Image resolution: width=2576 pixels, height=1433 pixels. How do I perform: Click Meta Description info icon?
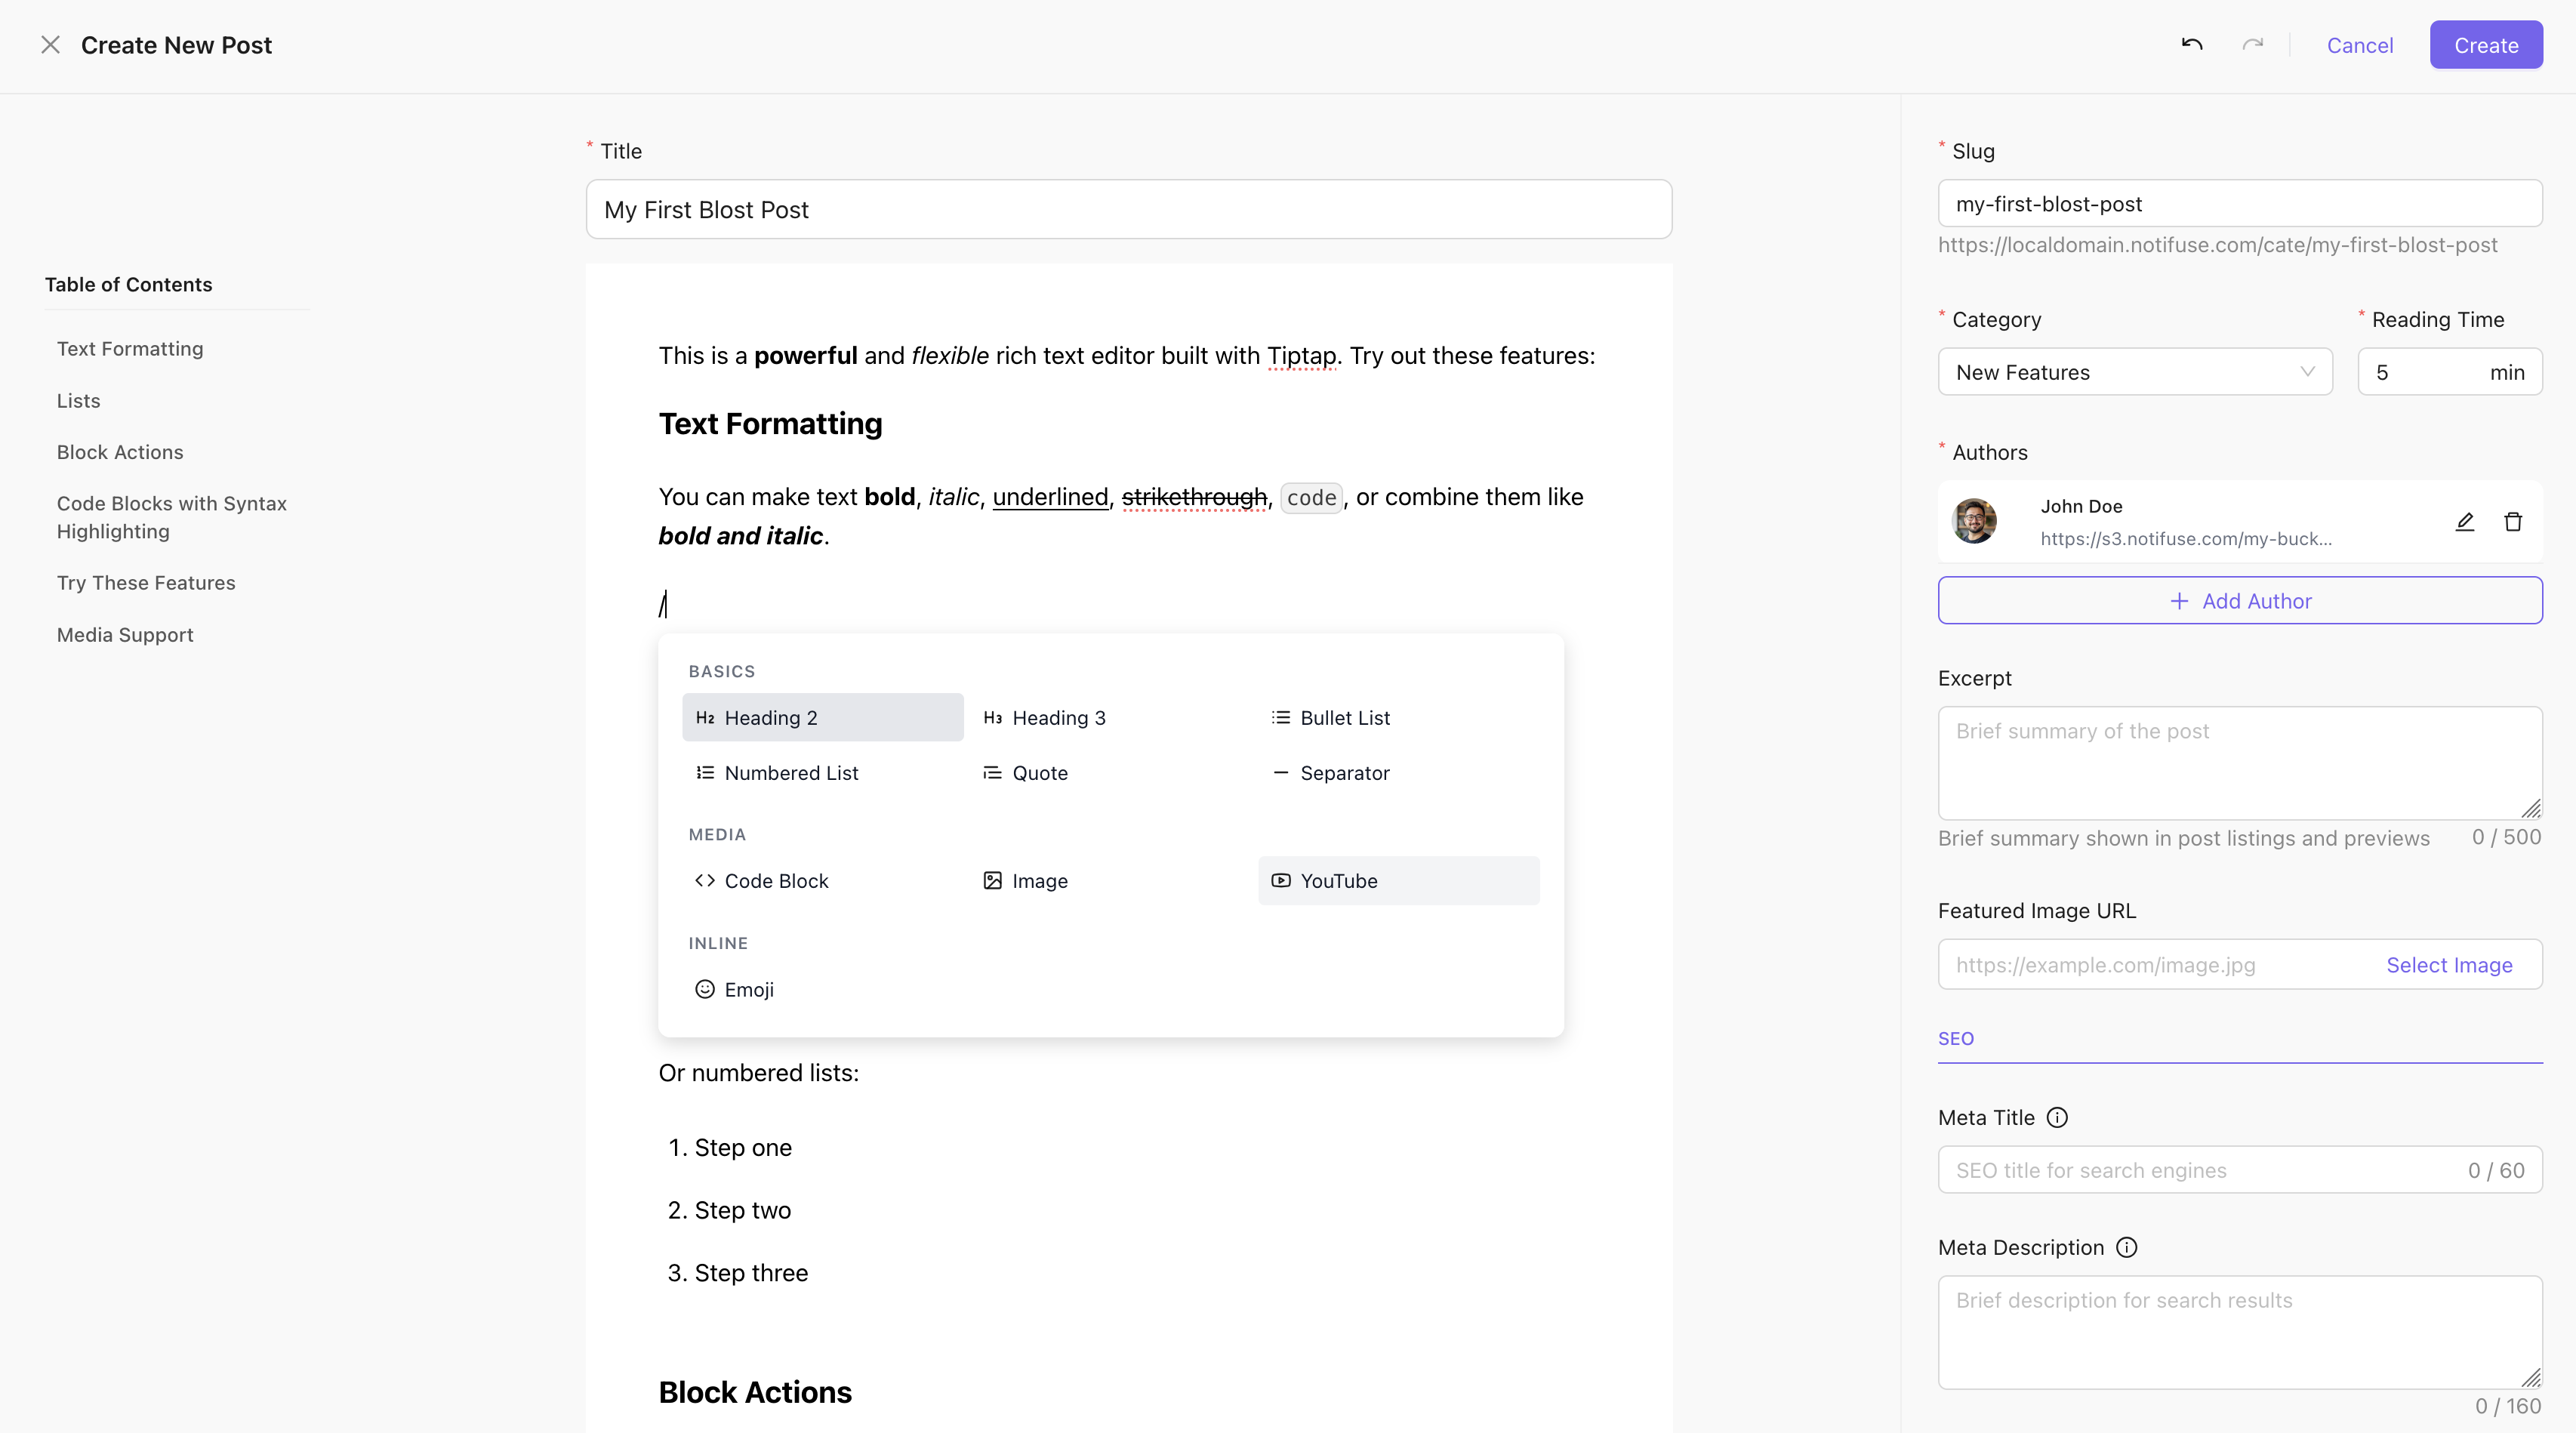pyautogui.click(x=2127, y=1247)
